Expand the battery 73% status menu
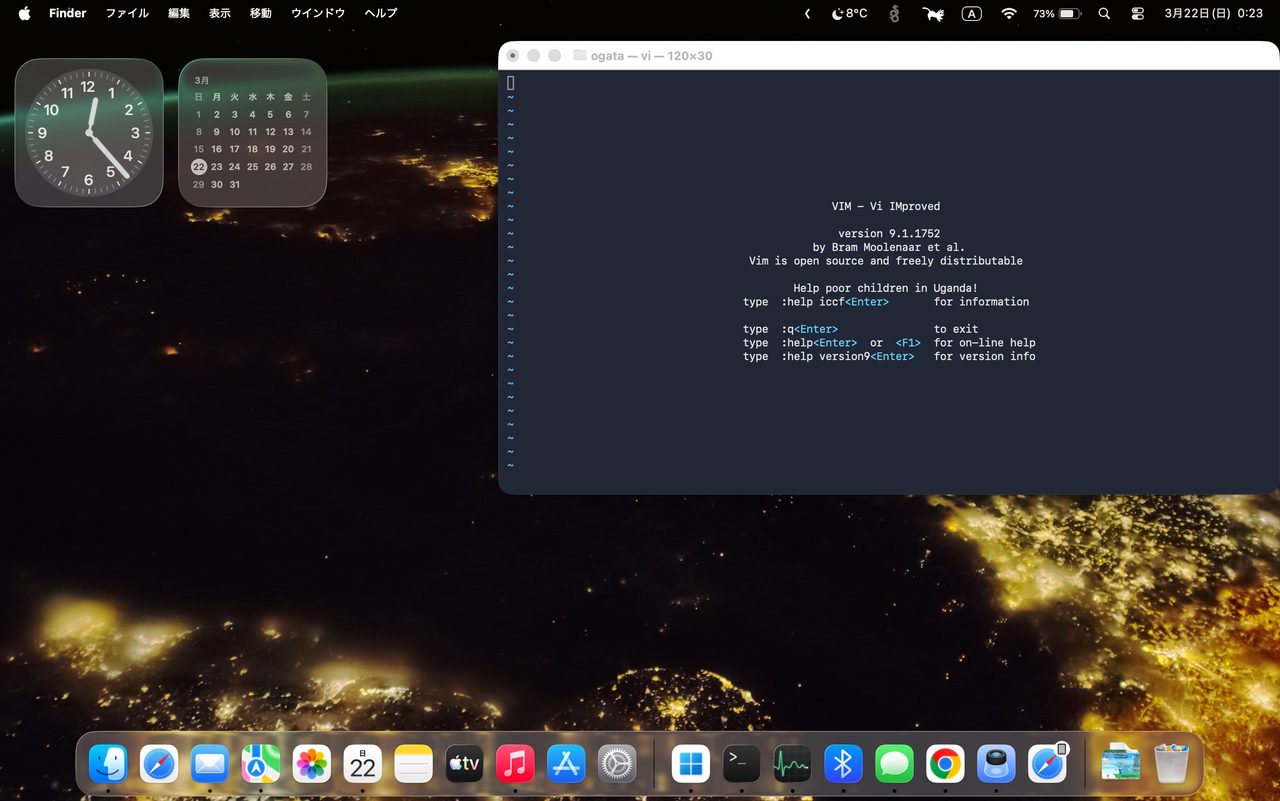Image resolution: width=1280 pixels, height=801 pixels. (1057, 14)
